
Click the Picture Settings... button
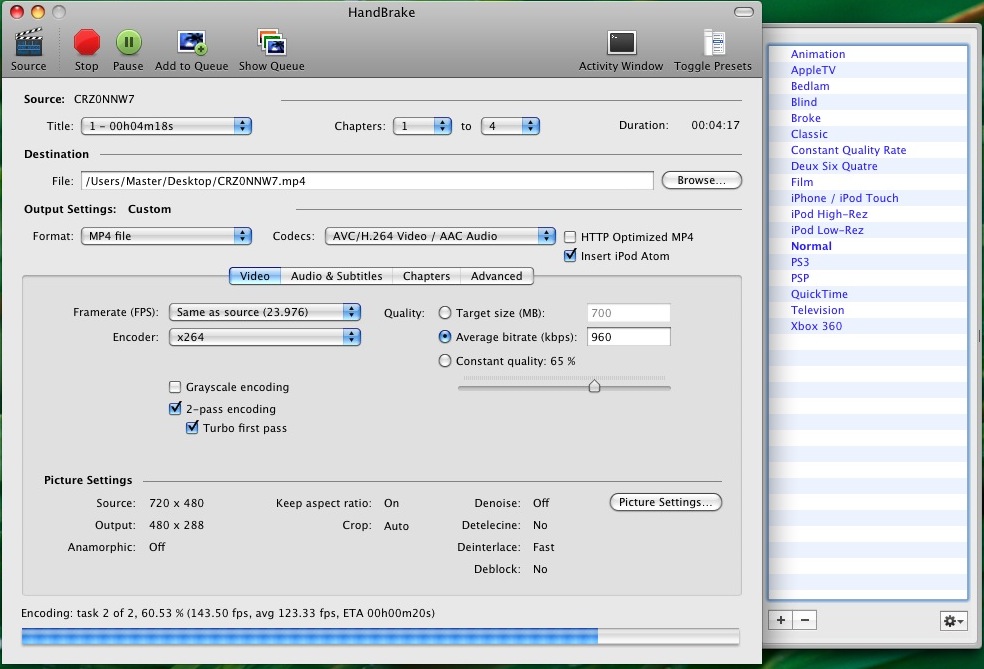[665, 502]
